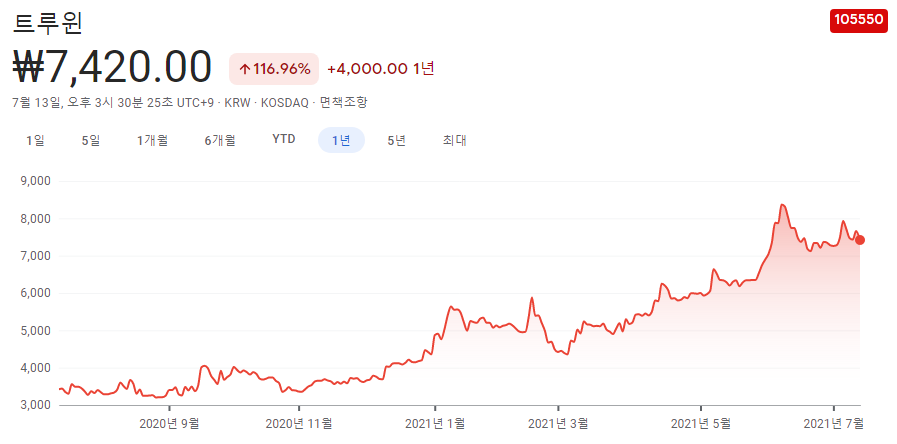Click the 2020년 11월 x-axis label
The height and width of the screenshot is (444, 897).
(x=299, y=424)
